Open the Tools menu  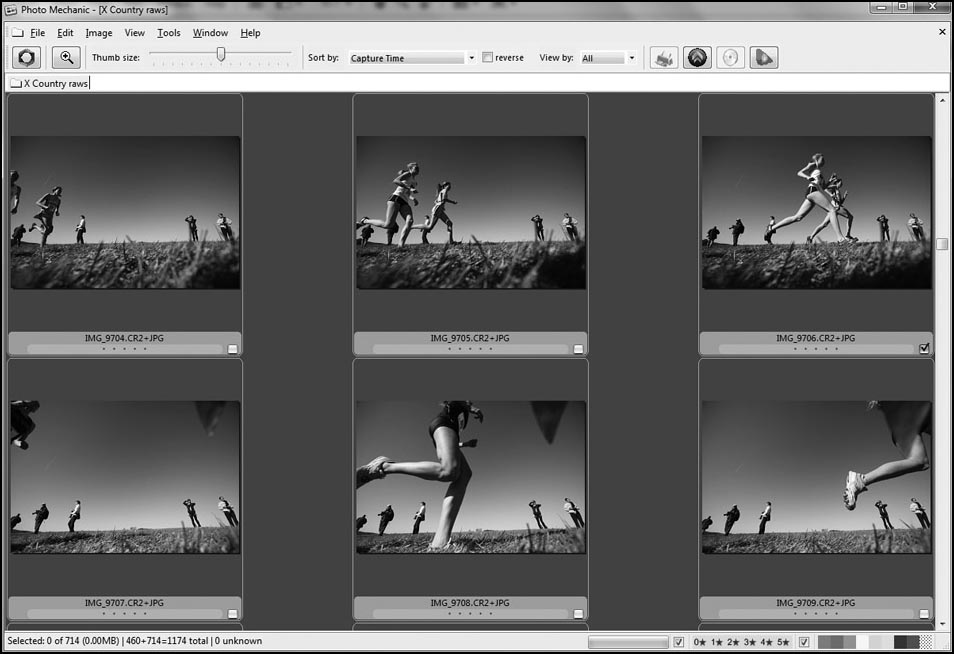[x=169, y=33]
